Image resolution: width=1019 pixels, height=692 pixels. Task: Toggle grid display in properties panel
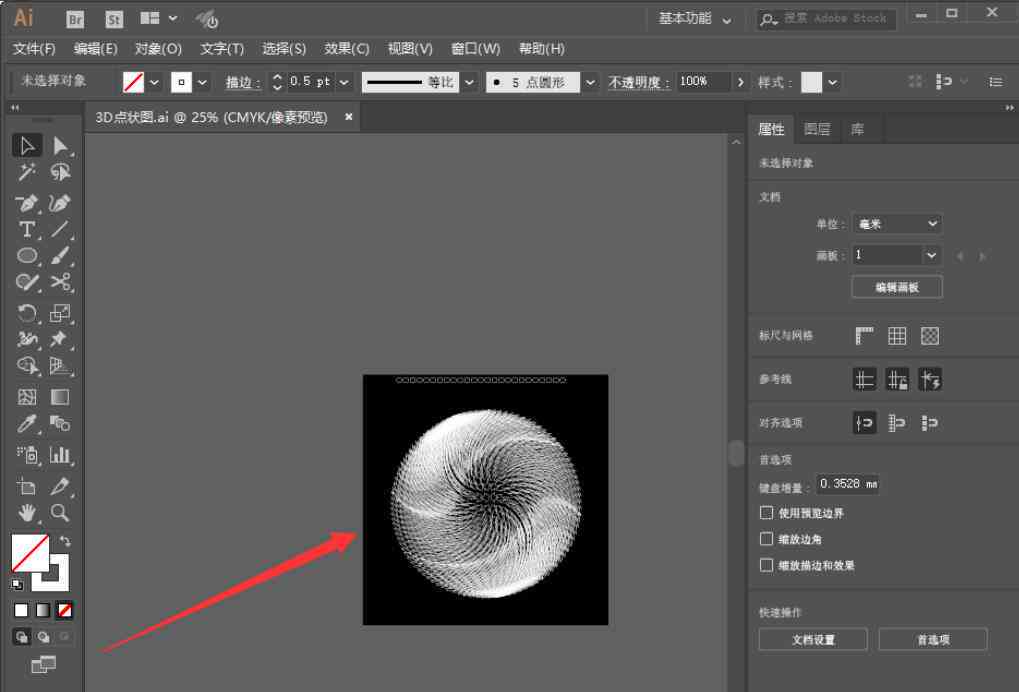(x=897, y=336)
